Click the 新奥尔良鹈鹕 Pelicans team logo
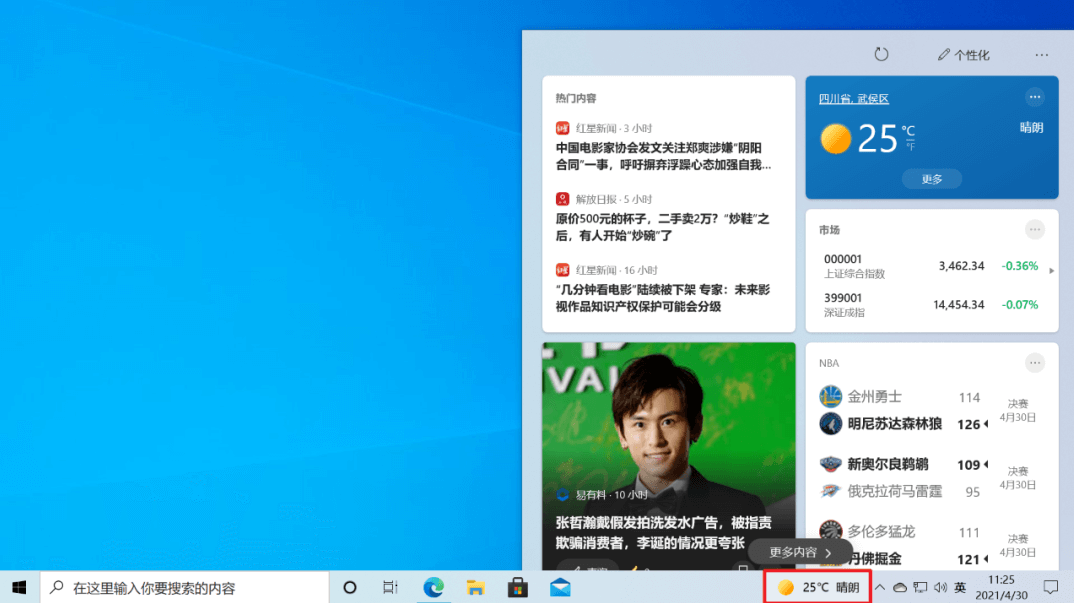The image size is (1074, 603). [831, 464]
